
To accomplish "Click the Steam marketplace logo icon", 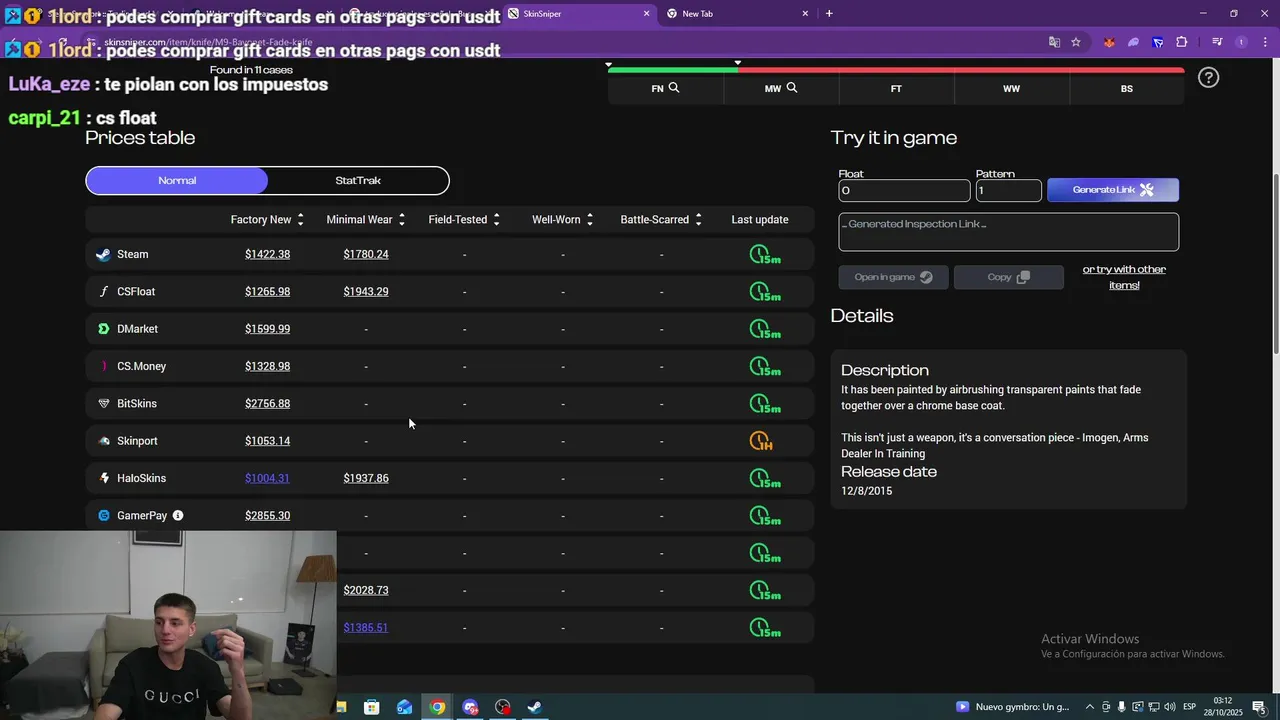I will click(x=103, y=254).
